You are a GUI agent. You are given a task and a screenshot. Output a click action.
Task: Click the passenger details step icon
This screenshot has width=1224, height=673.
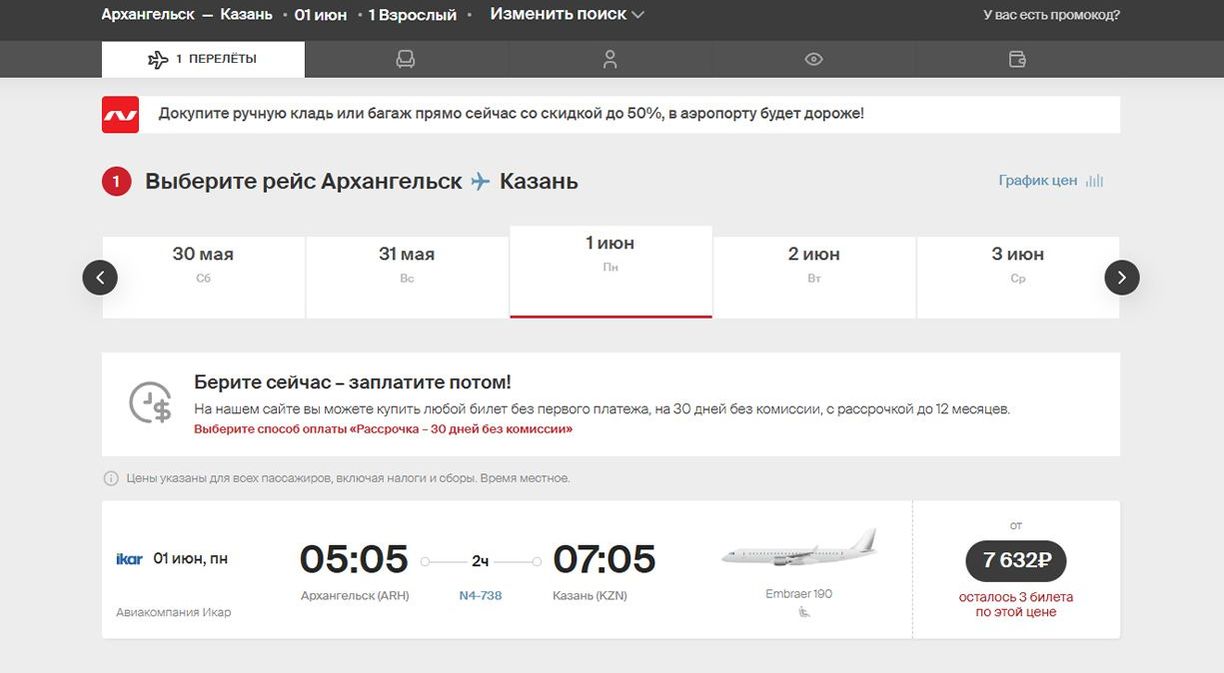point(610,60)
